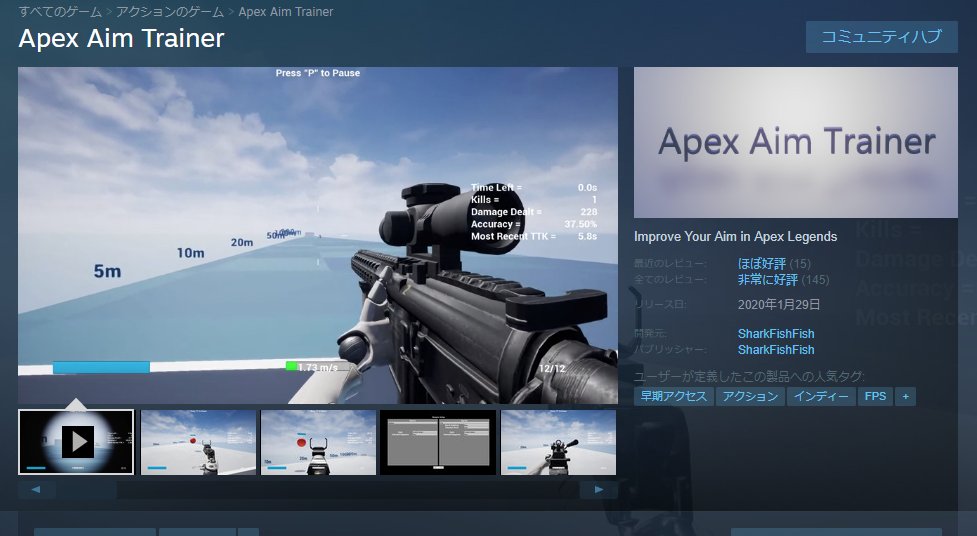The width and height of the screenshot is (977, 536).
Task: Click the Apex Aim Trainer page title
Action: tap(122, 39)
